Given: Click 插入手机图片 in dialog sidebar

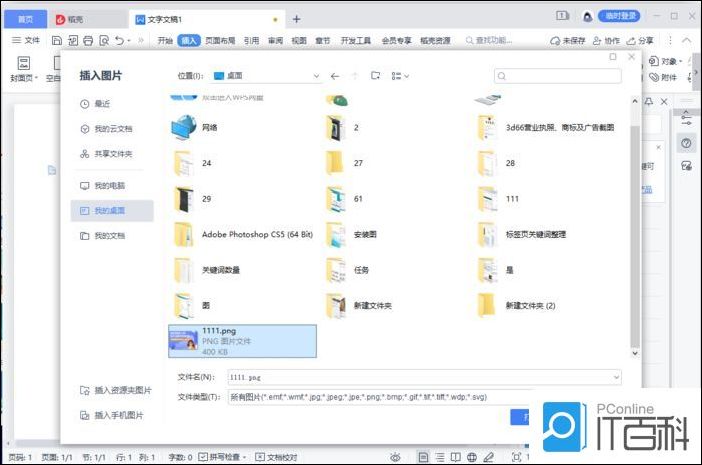Looking at the screenshot, I should (x=111, y=416).
